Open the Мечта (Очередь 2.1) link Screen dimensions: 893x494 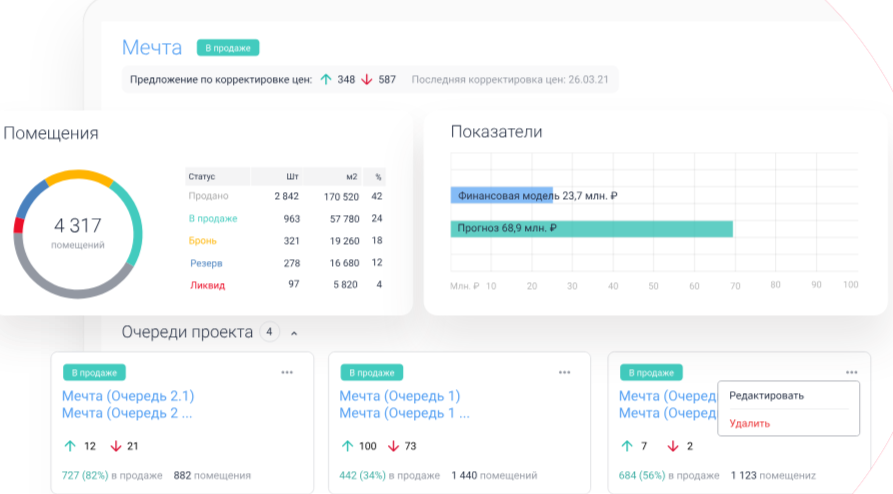coord(128,395)
